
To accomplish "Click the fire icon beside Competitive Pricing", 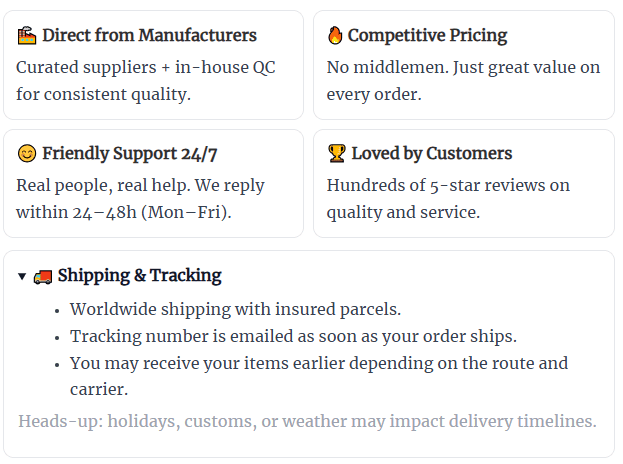I will tap(335, 36).
